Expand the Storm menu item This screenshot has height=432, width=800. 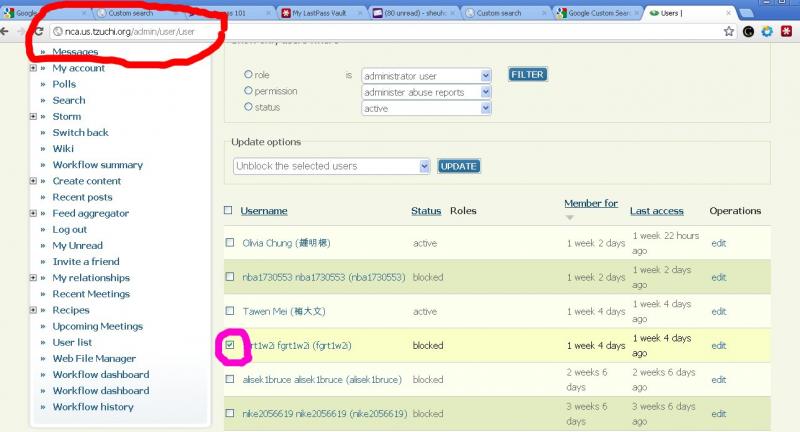[x=33, y=116]
